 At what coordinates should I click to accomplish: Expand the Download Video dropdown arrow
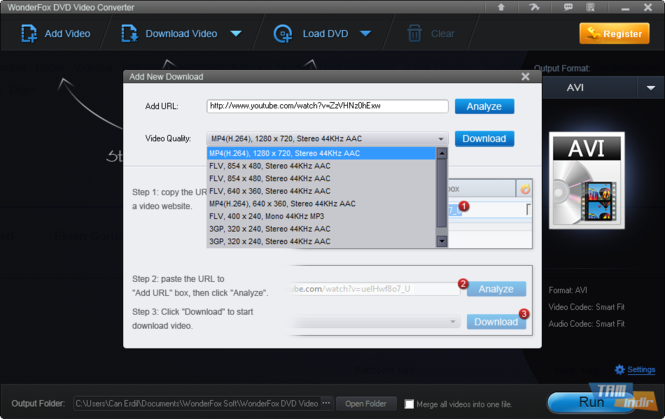236,34
